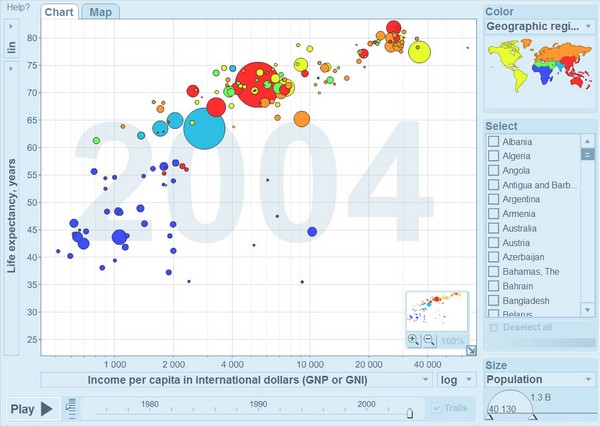
Task: Click the 1980 mark on the timeline
Action: (x=150, y=404)
